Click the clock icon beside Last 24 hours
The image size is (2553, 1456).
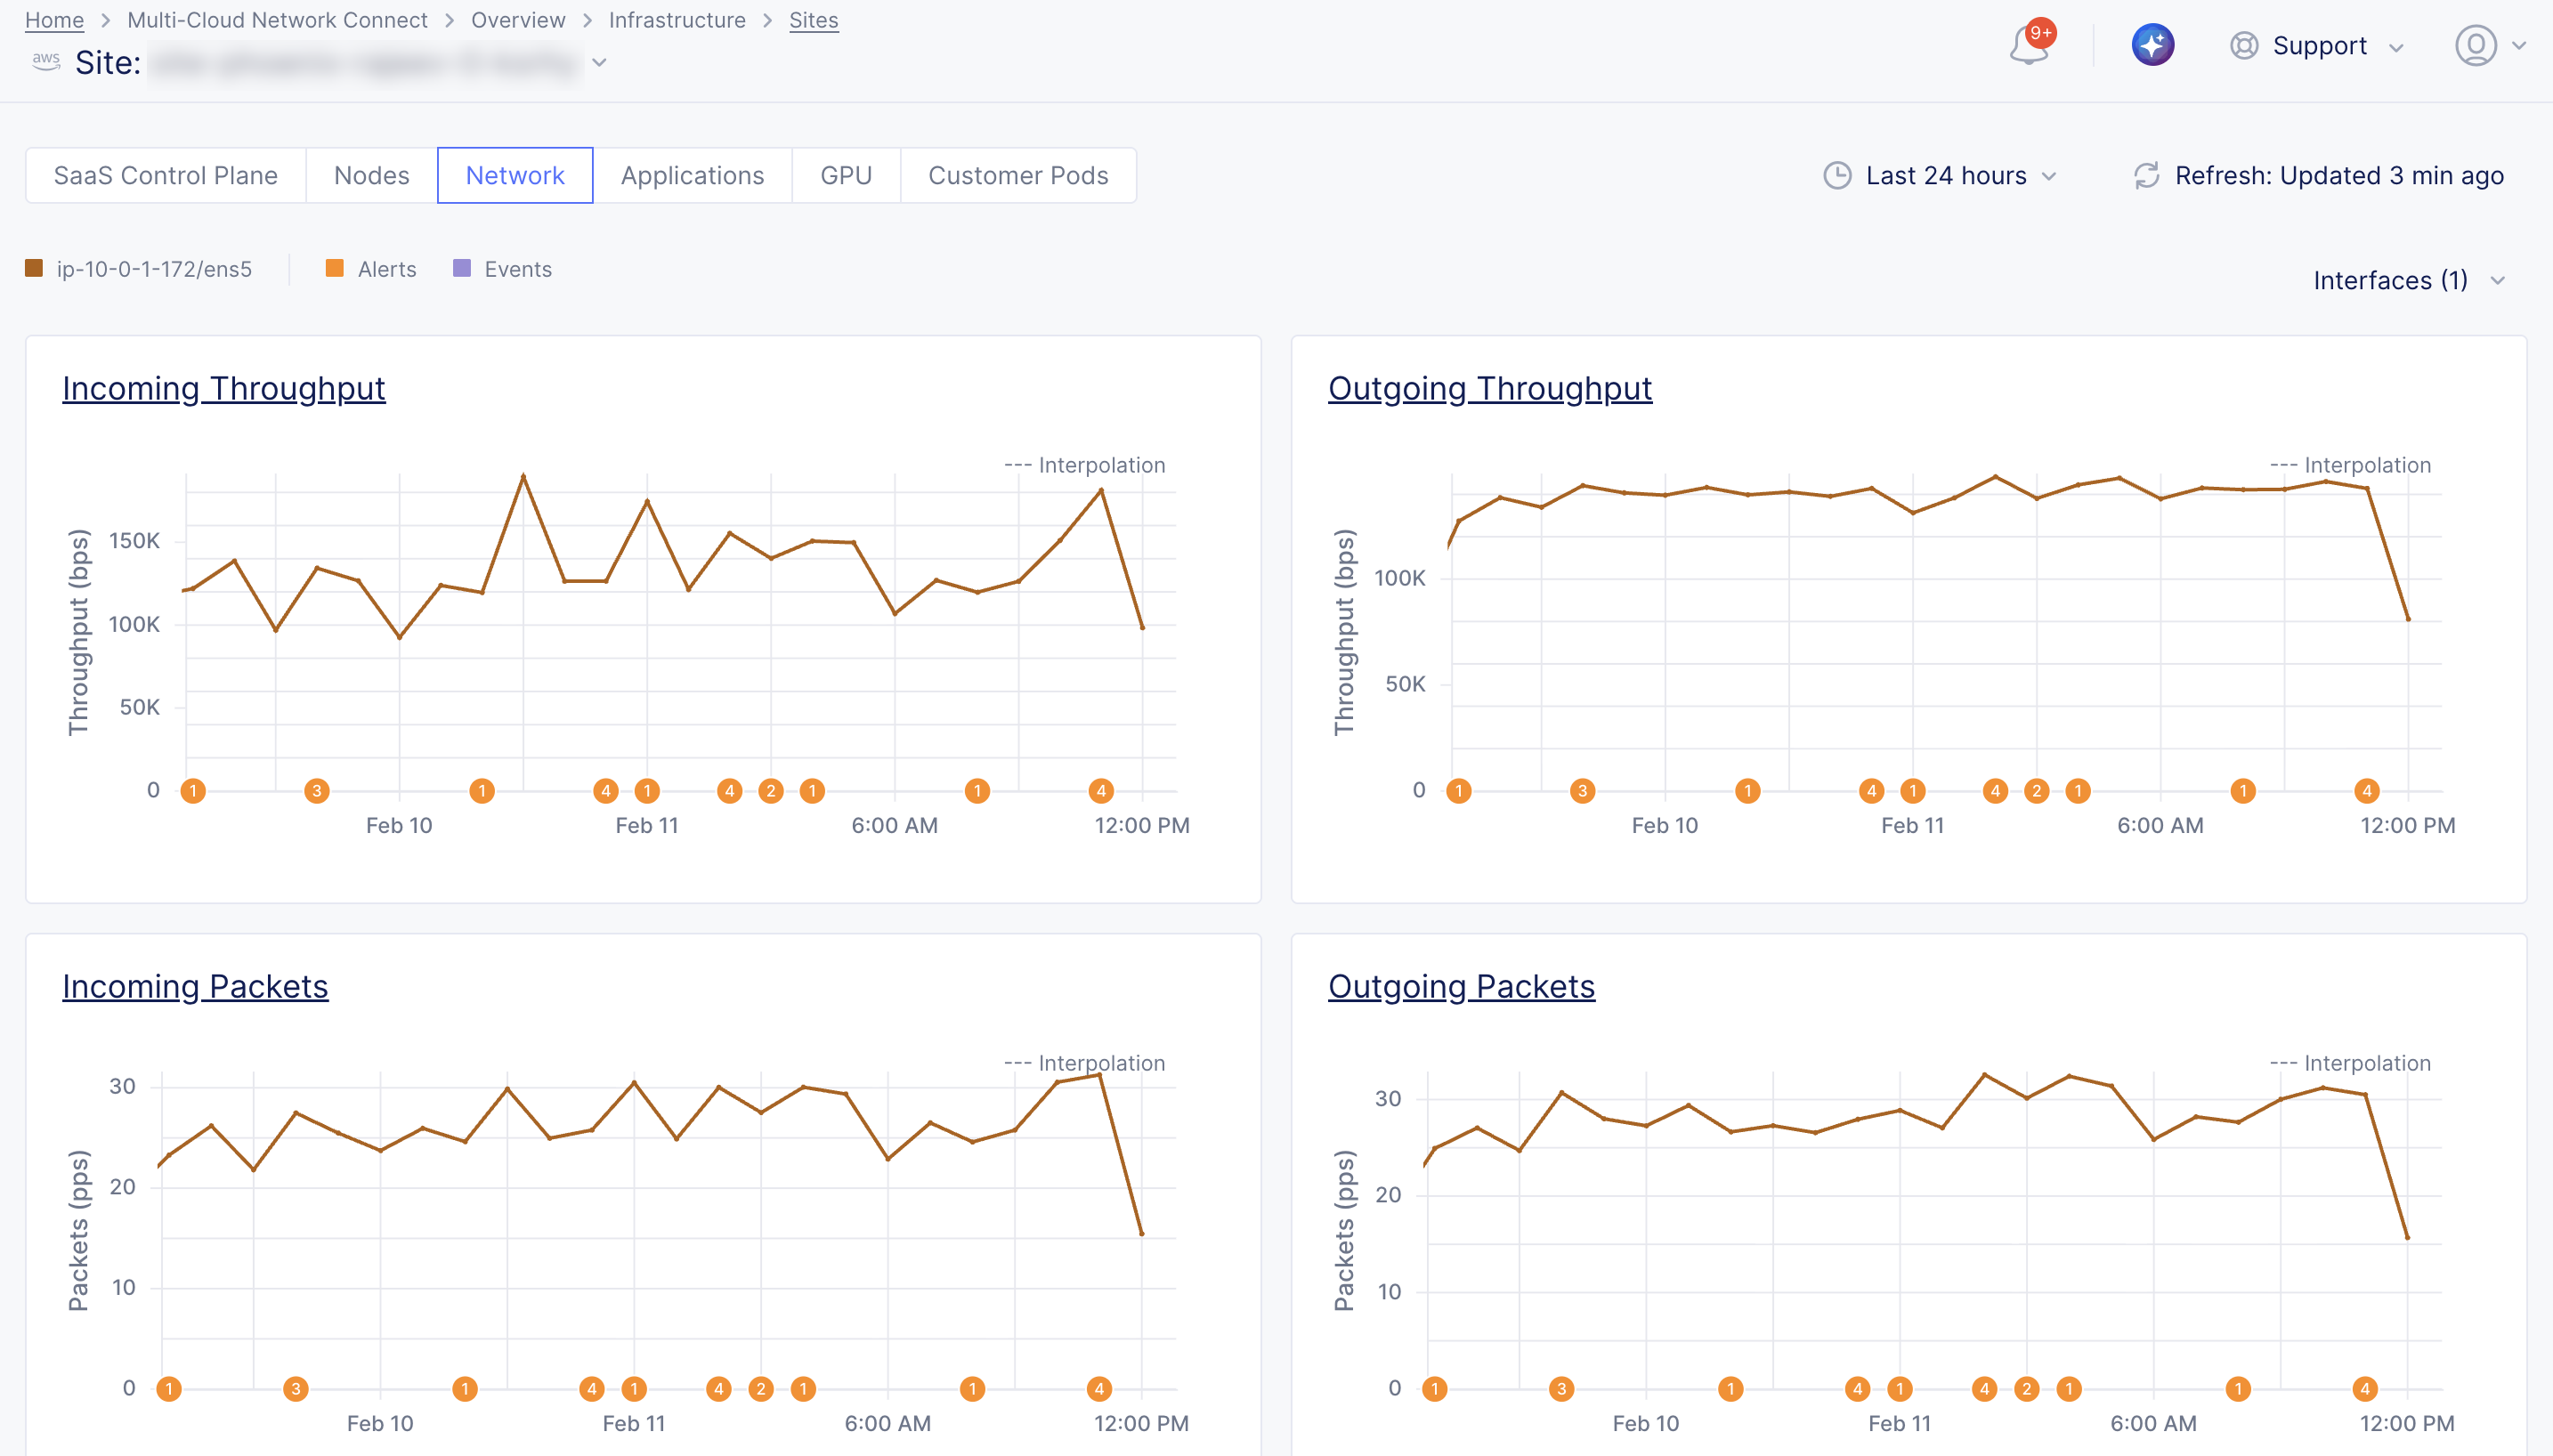click(x=1838, y=175)
